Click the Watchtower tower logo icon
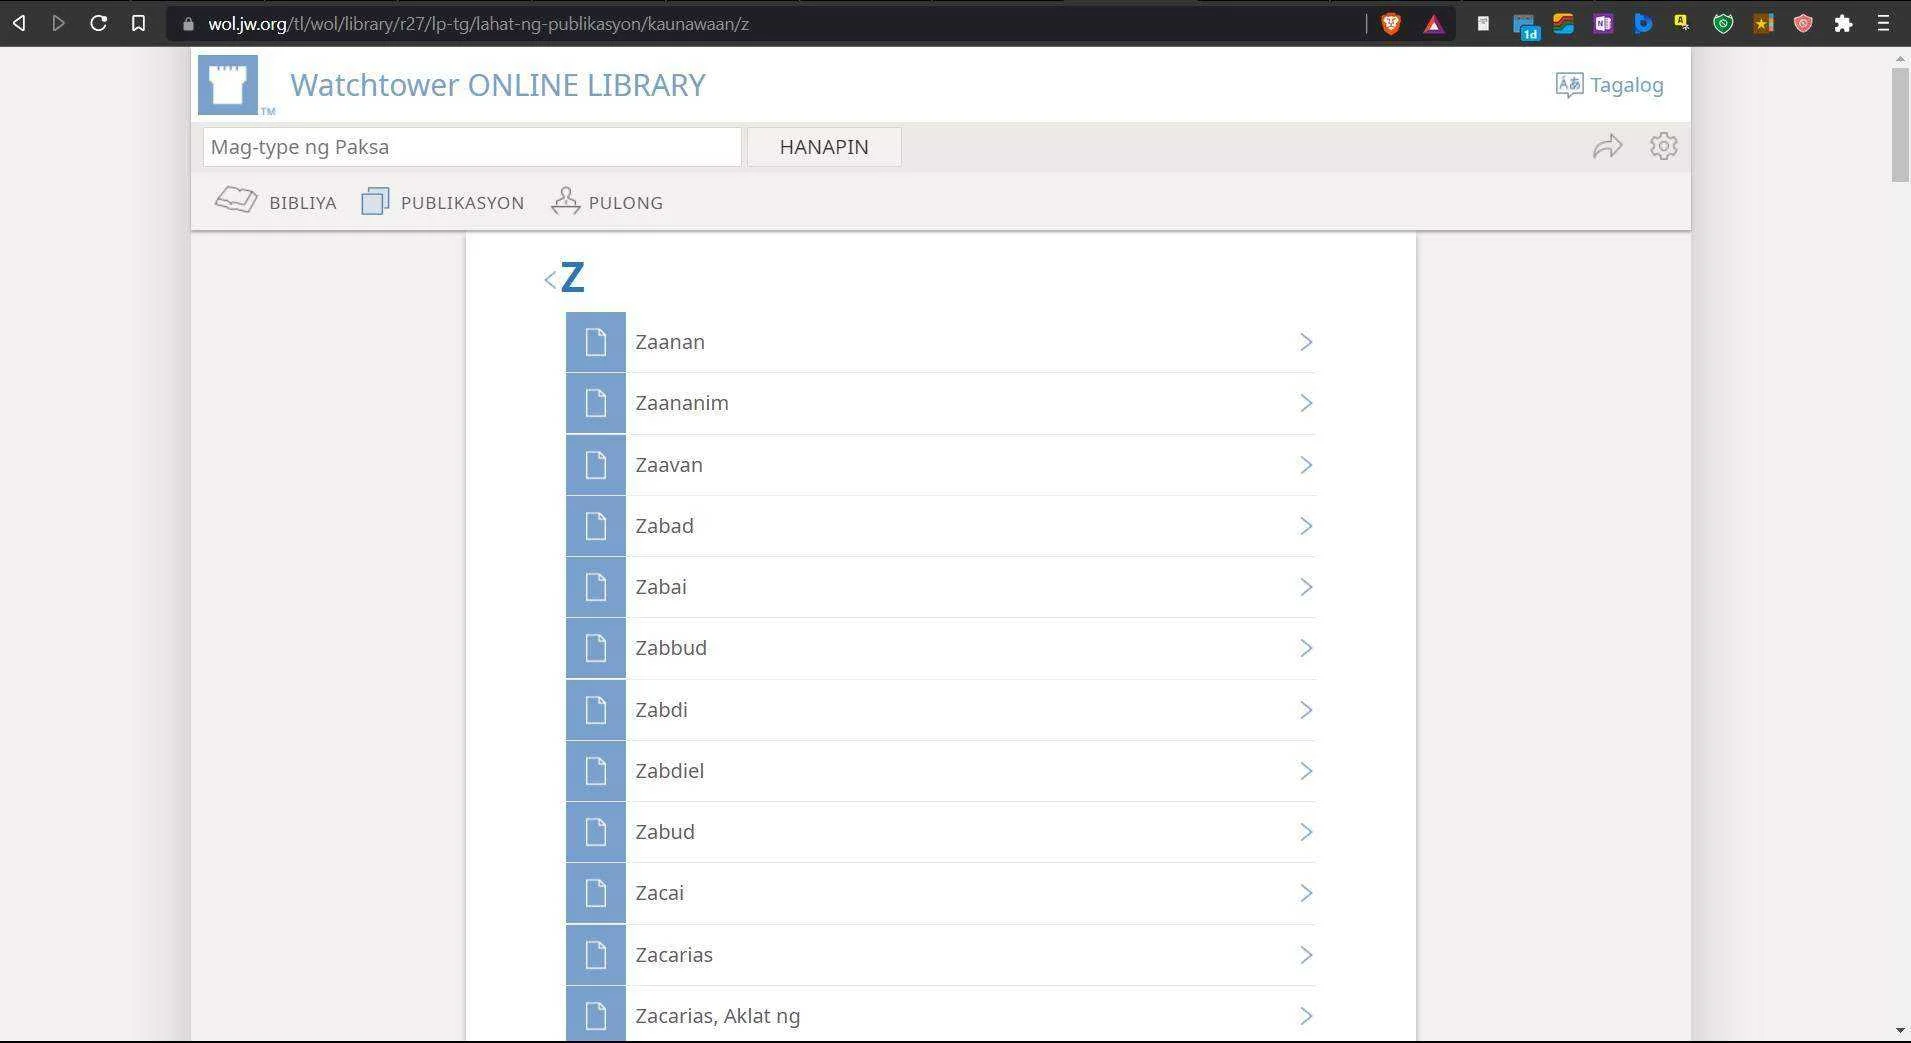Viewport: 1911px width, 1043px height. (x=228, y=85)
